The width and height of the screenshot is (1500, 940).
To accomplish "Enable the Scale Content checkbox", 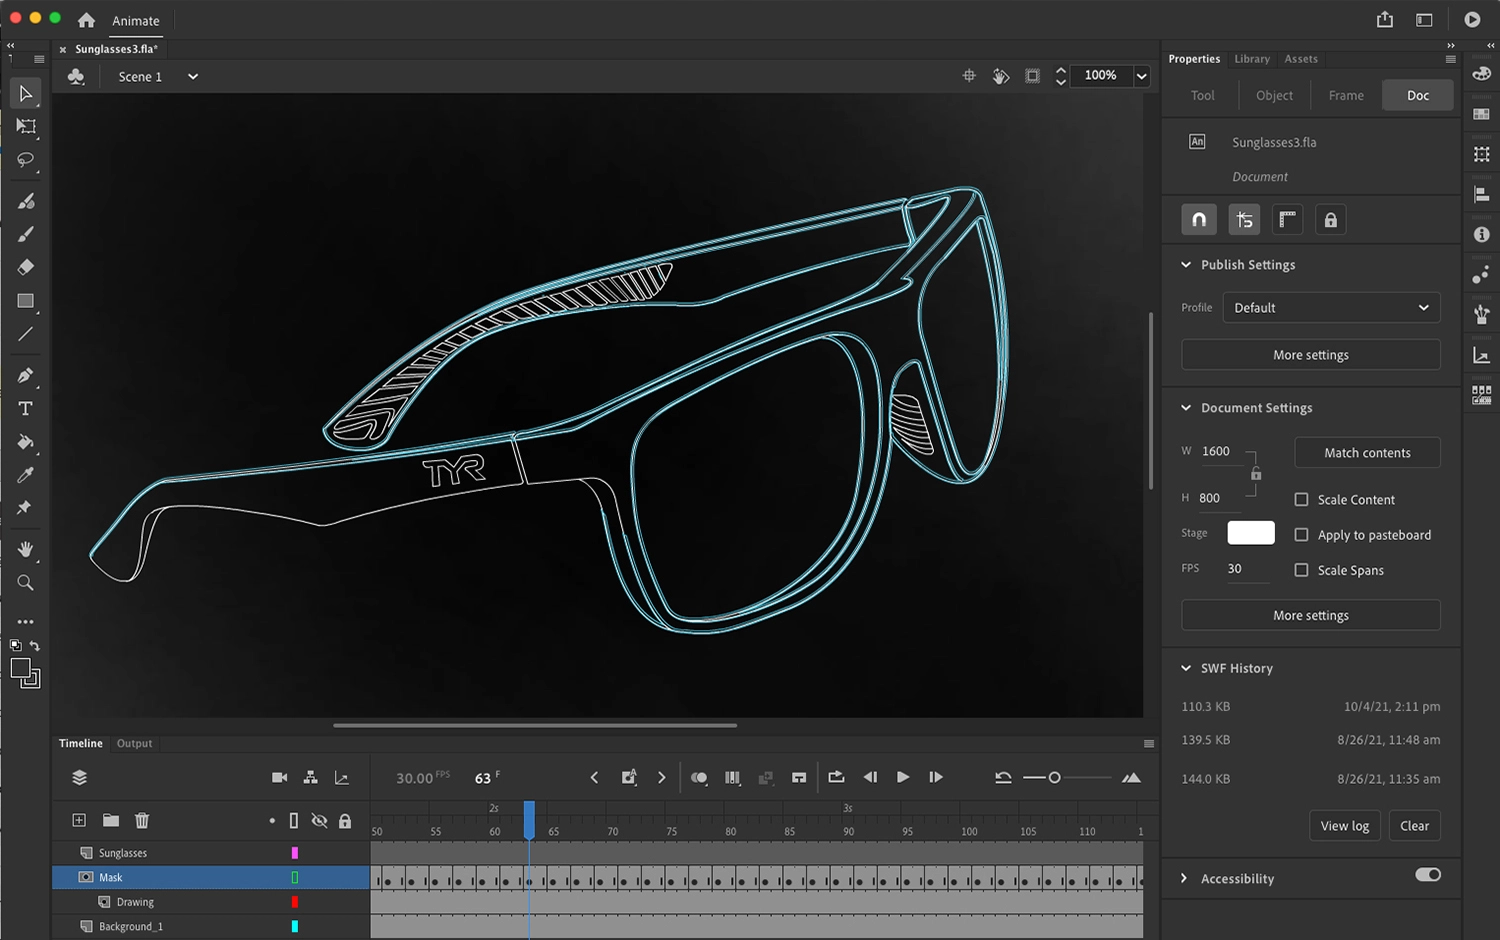I will point(1301,499).
